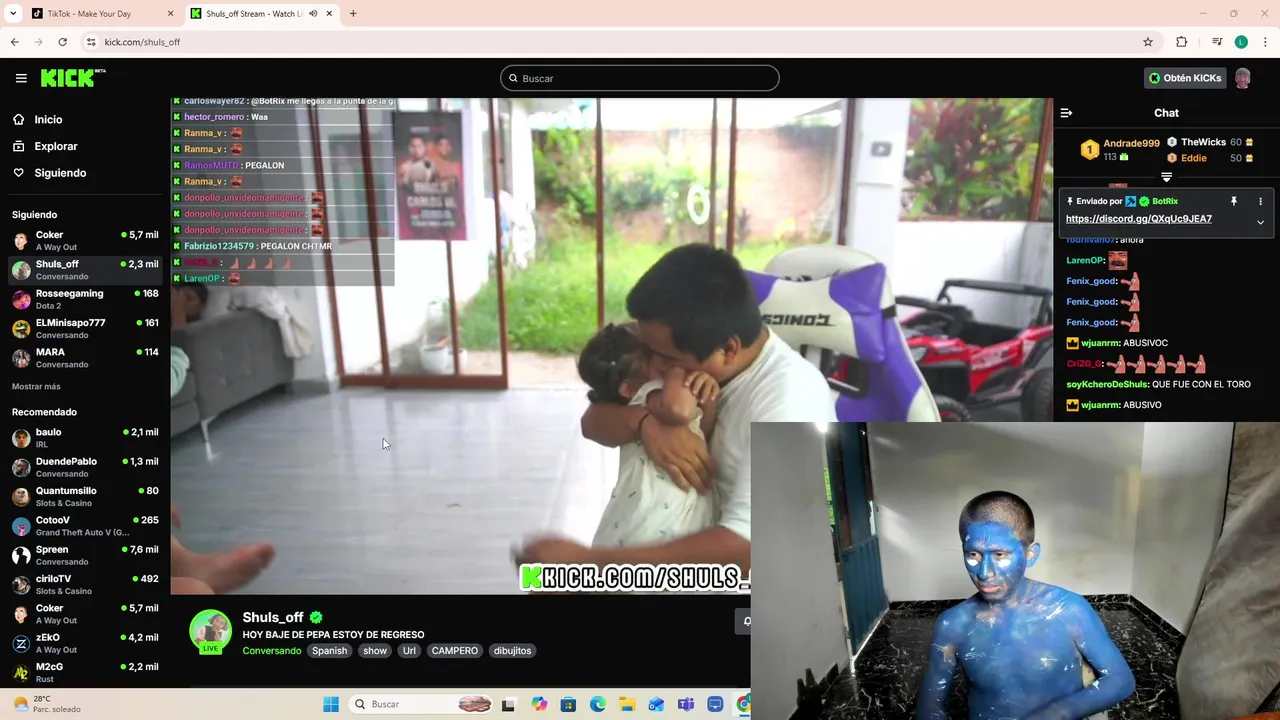
Task: Open Explorar in sidebar
Action: (x=55, y=146)
